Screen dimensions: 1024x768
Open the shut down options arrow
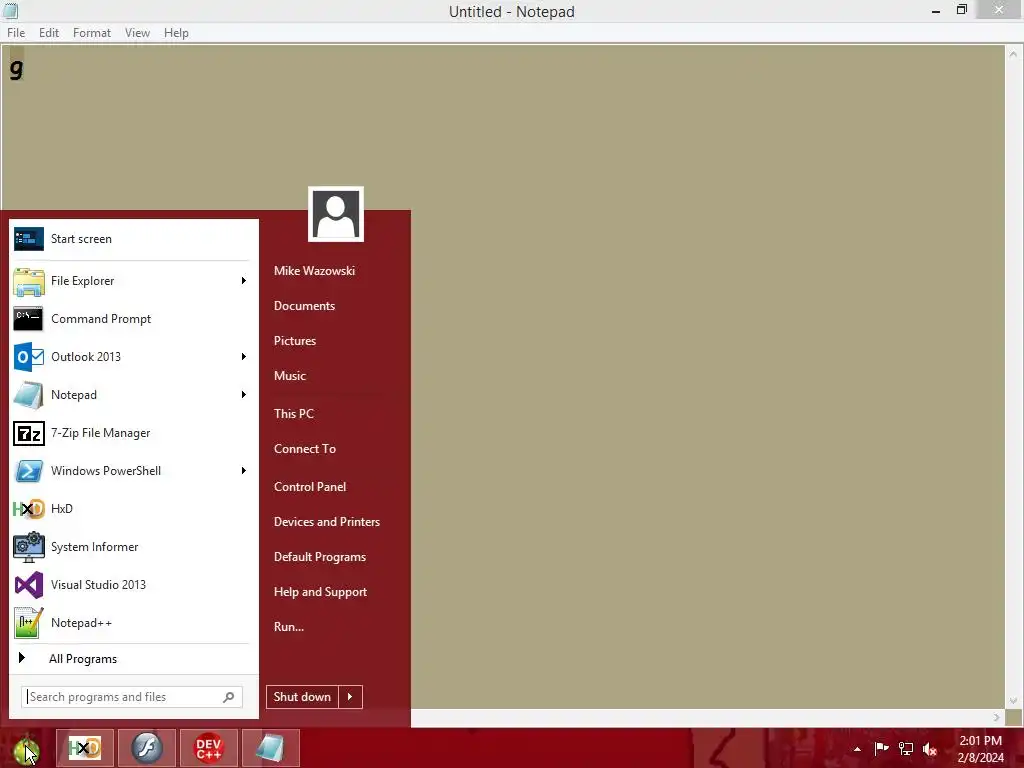coord(350,697)
